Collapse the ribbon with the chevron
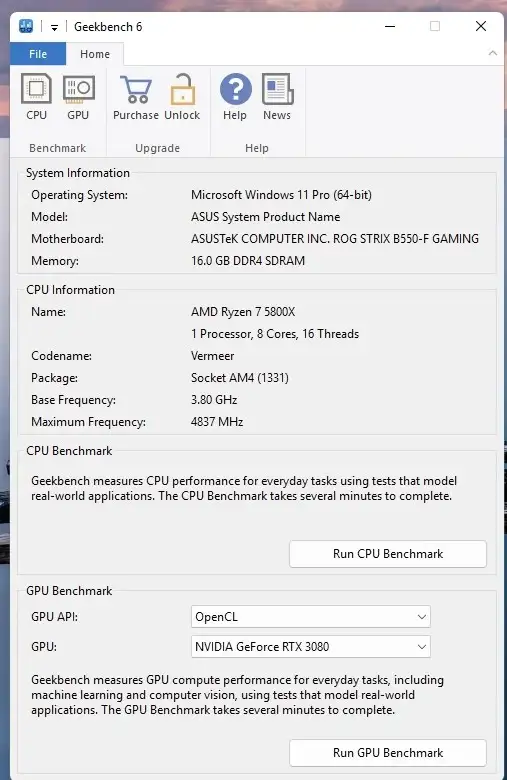Viewport: 507px width, 780px height. coord(493,53)
